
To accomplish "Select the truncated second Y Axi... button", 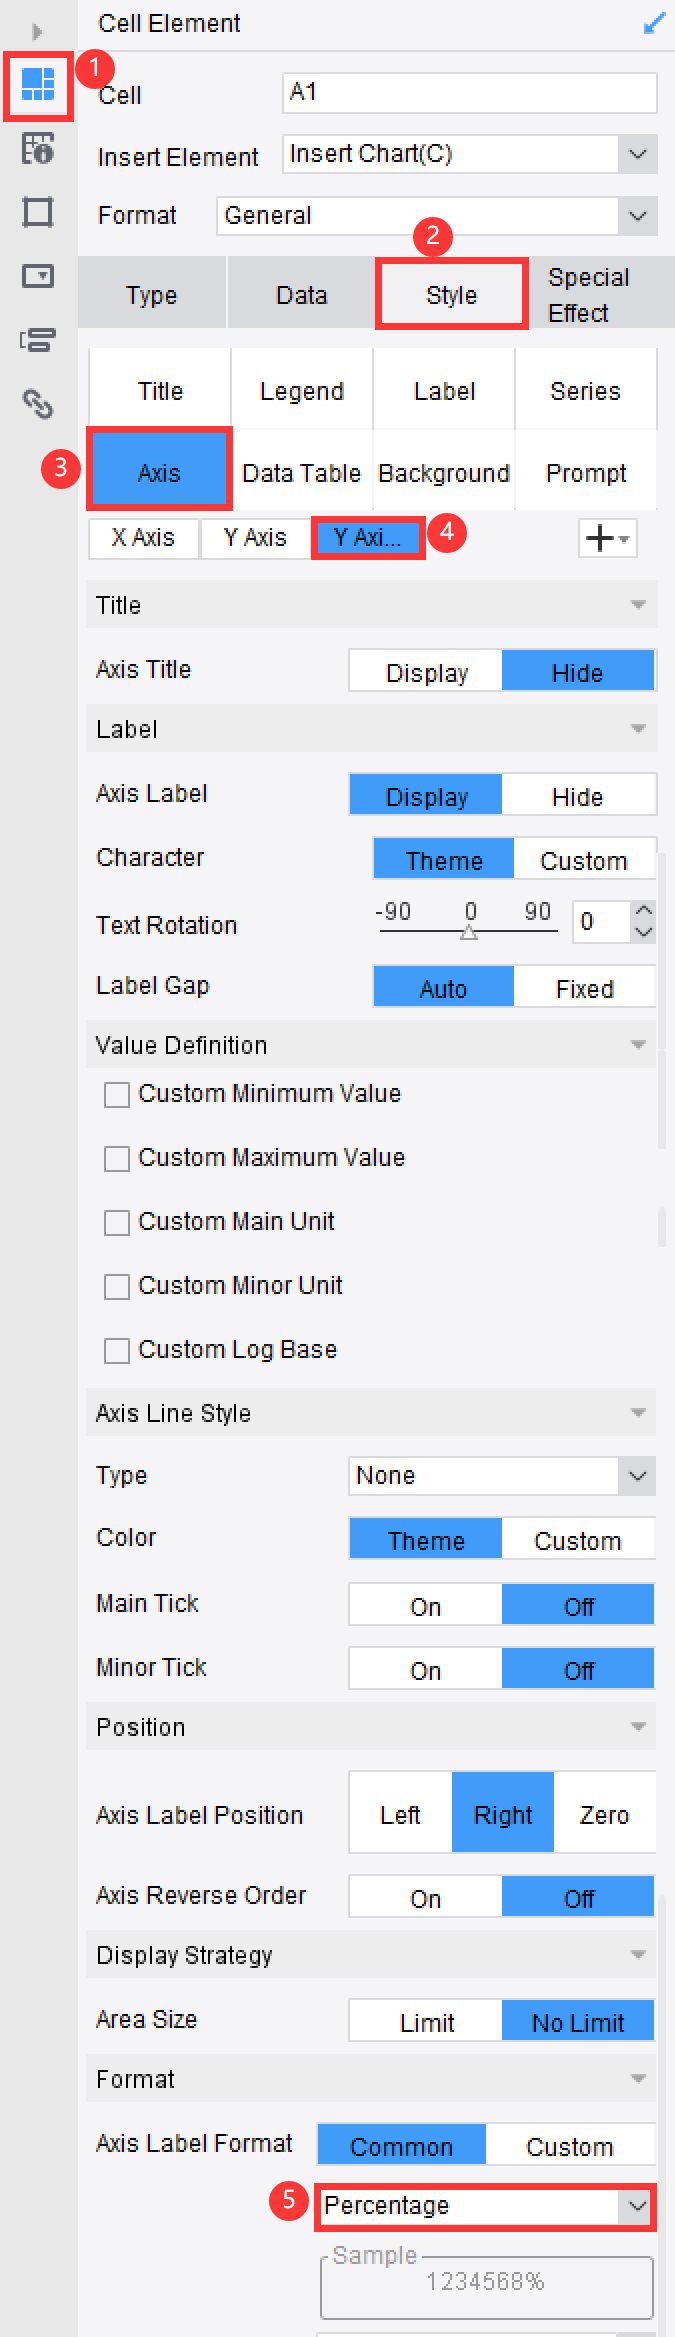I will pos(367,538).
